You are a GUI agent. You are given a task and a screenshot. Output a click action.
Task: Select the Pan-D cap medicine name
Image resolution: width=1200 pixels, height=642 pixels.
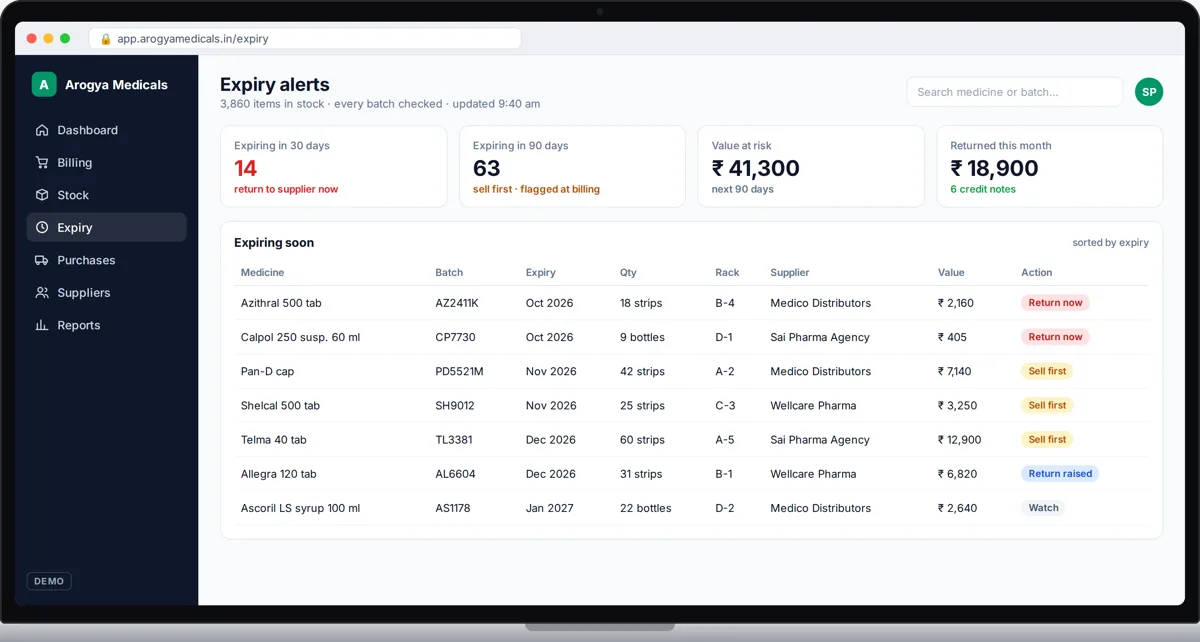[x=267, y=371]
